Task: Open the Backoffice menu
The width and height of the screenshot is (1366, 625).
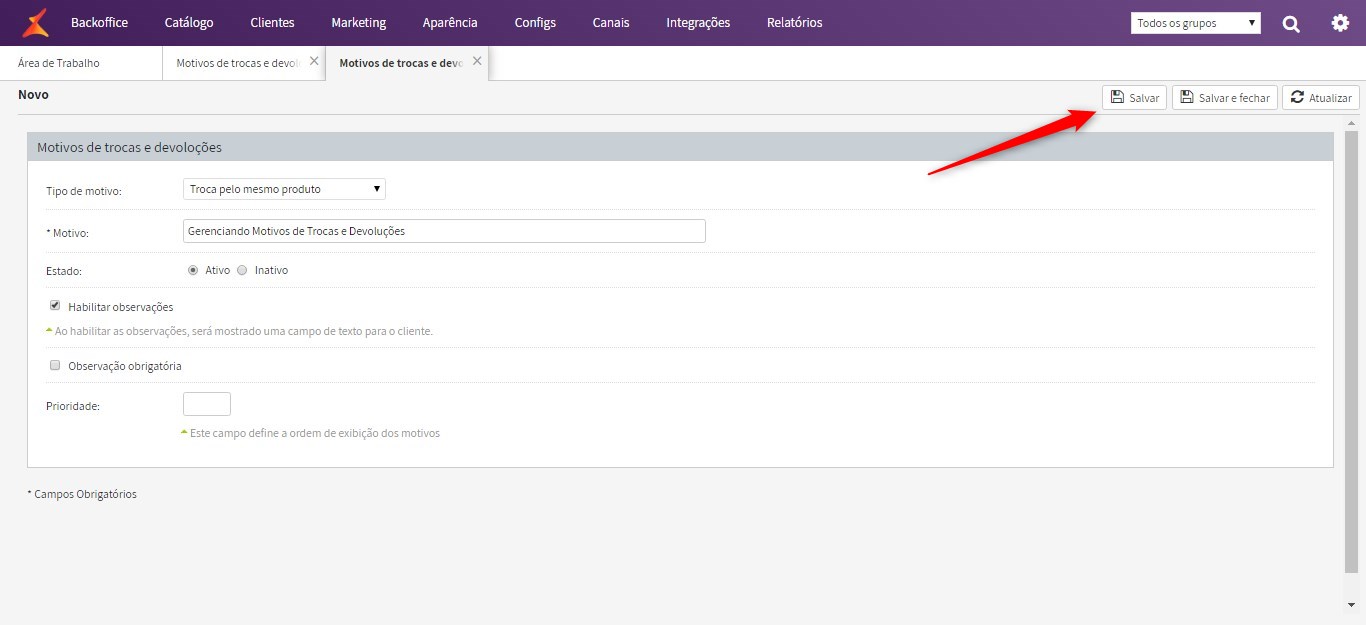Action: pyautogui.click(x=99, y=22)
